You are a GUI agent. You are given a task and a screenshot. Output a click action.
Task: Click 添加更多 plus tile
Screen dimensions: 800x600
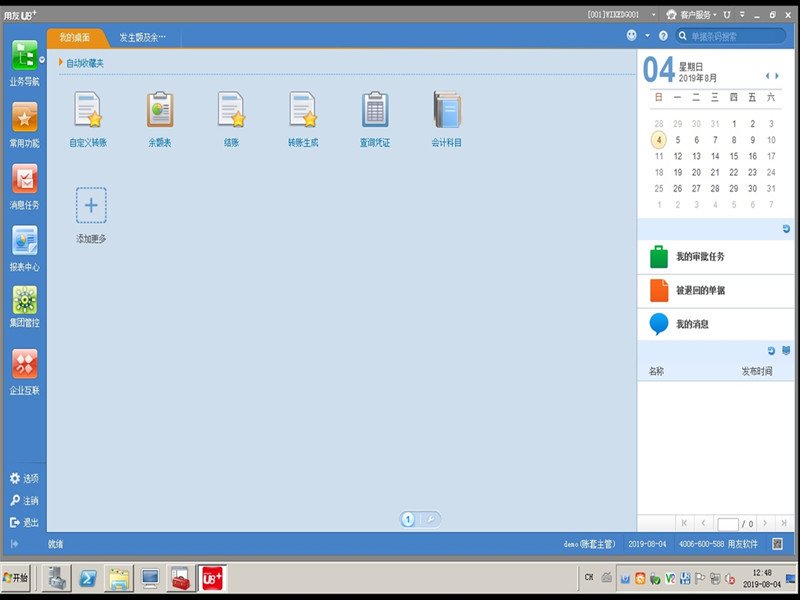91,206
